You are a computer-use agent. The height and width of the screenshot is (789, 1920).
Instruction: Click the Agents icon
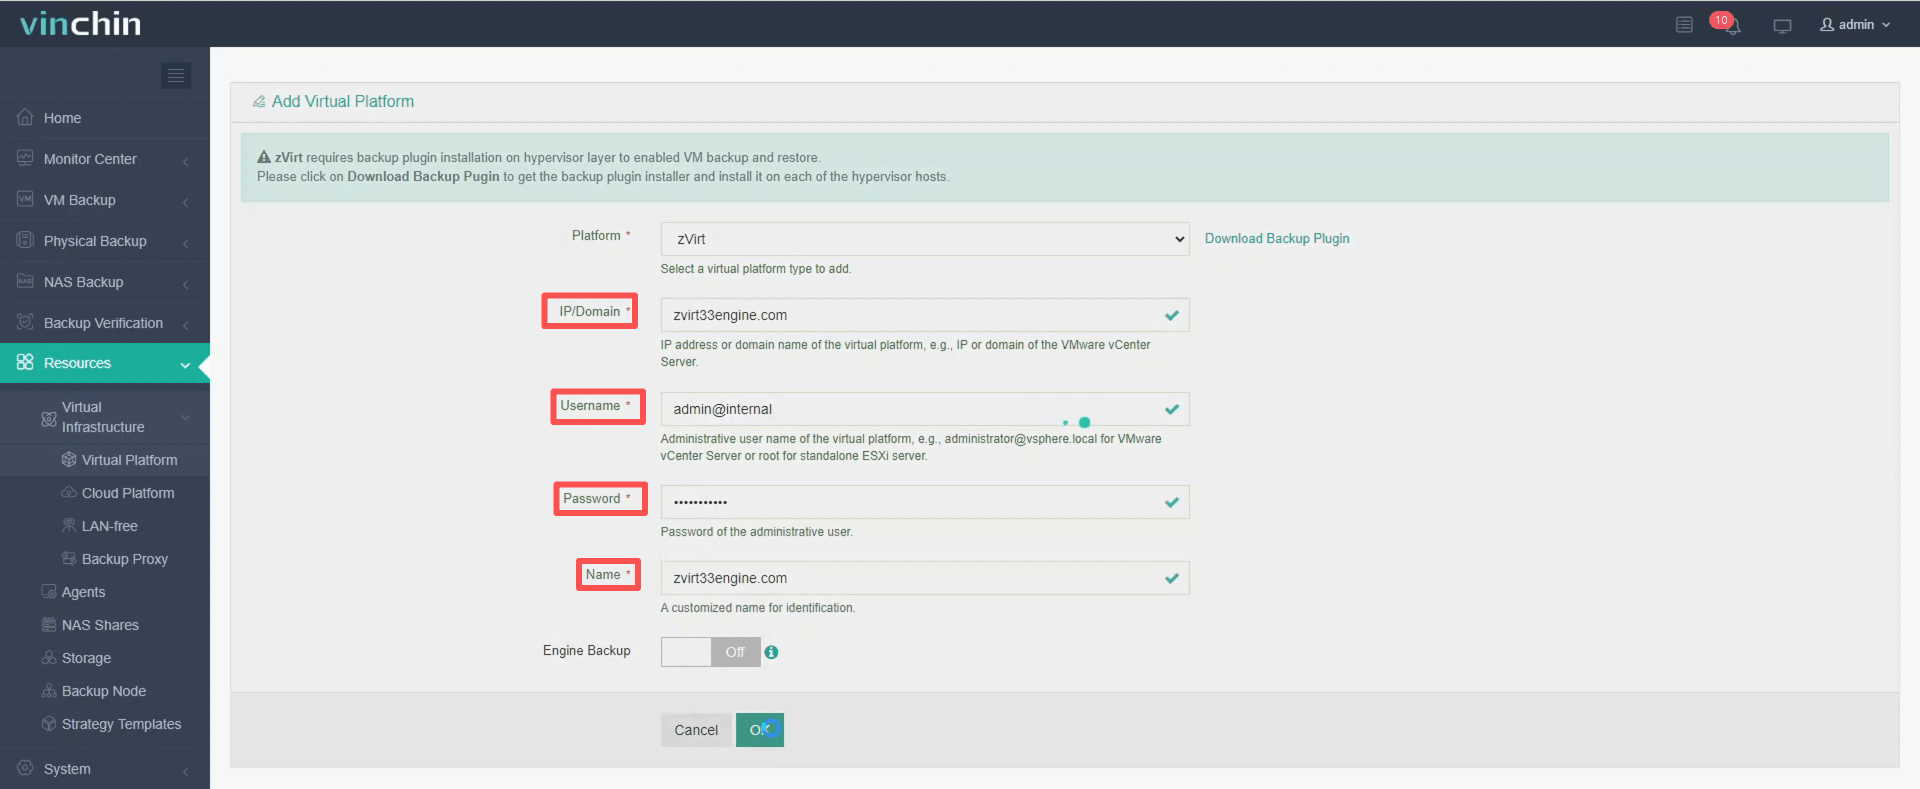49,591
